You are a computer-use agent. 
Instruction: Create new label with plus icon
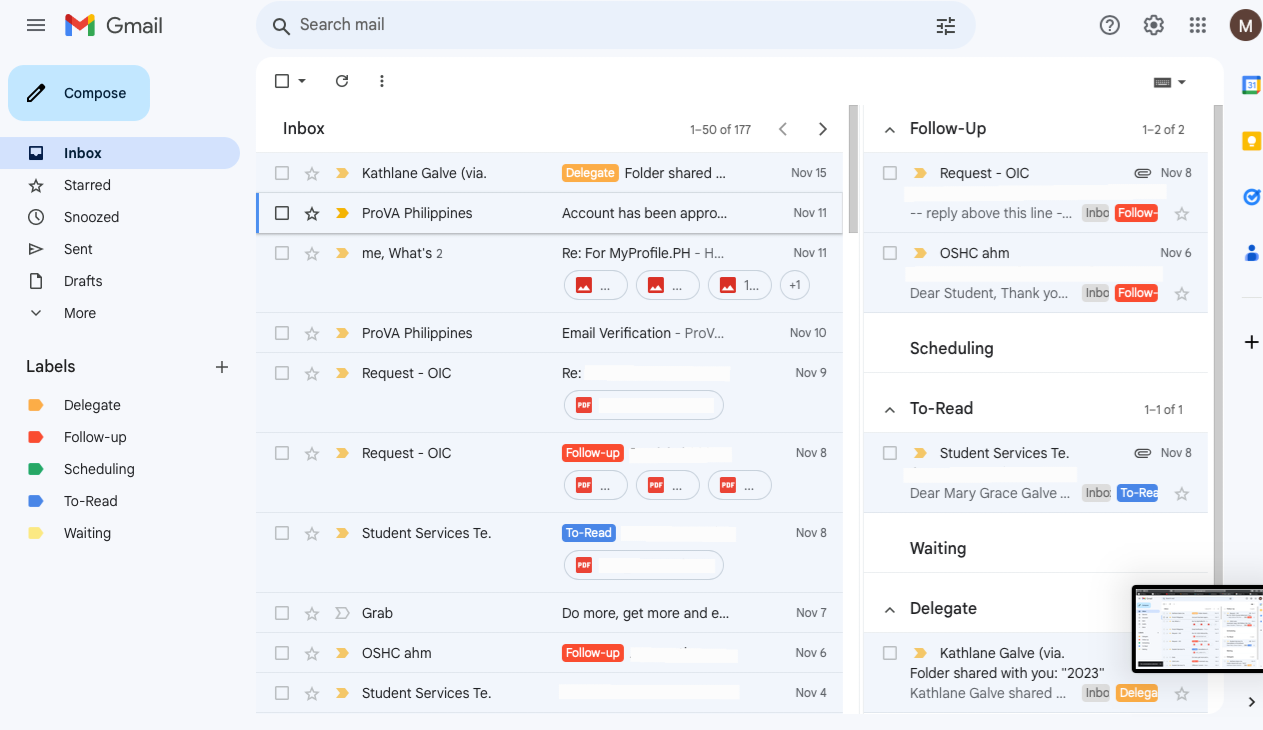(x=222, y=367)
